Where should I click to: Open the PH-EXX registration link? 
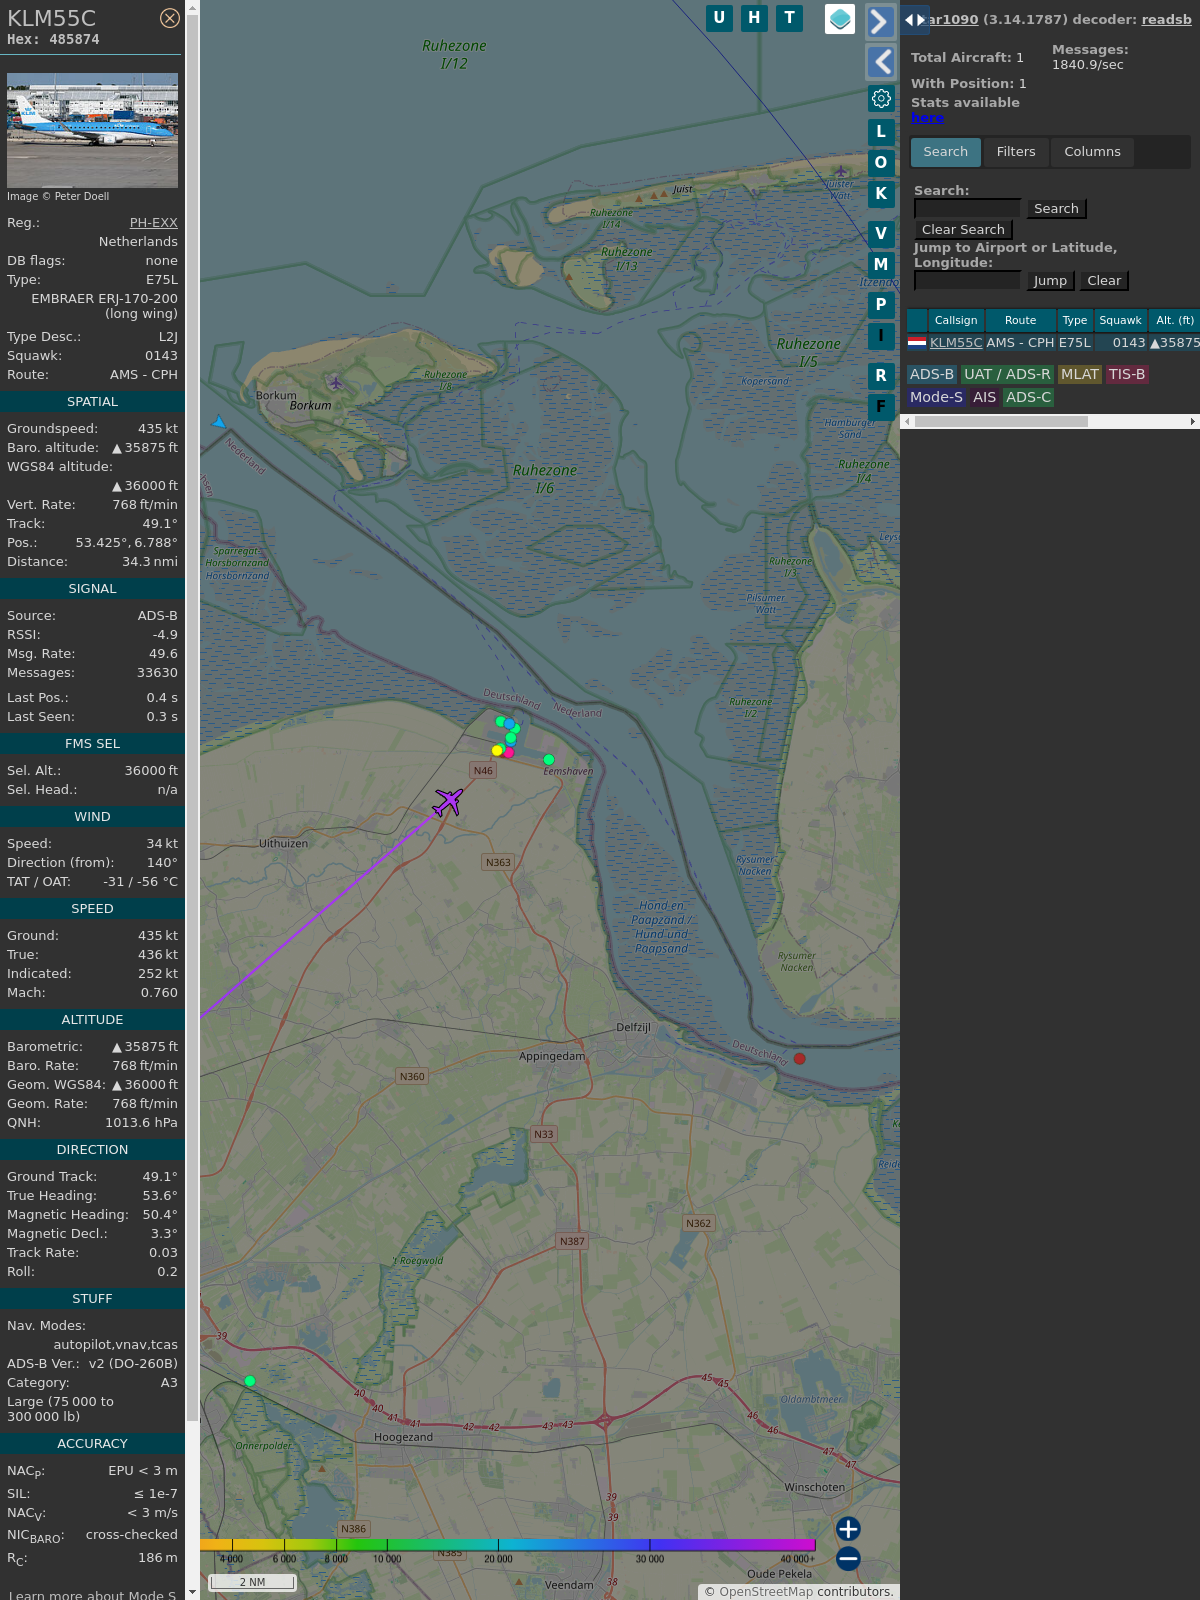point(153,223)
